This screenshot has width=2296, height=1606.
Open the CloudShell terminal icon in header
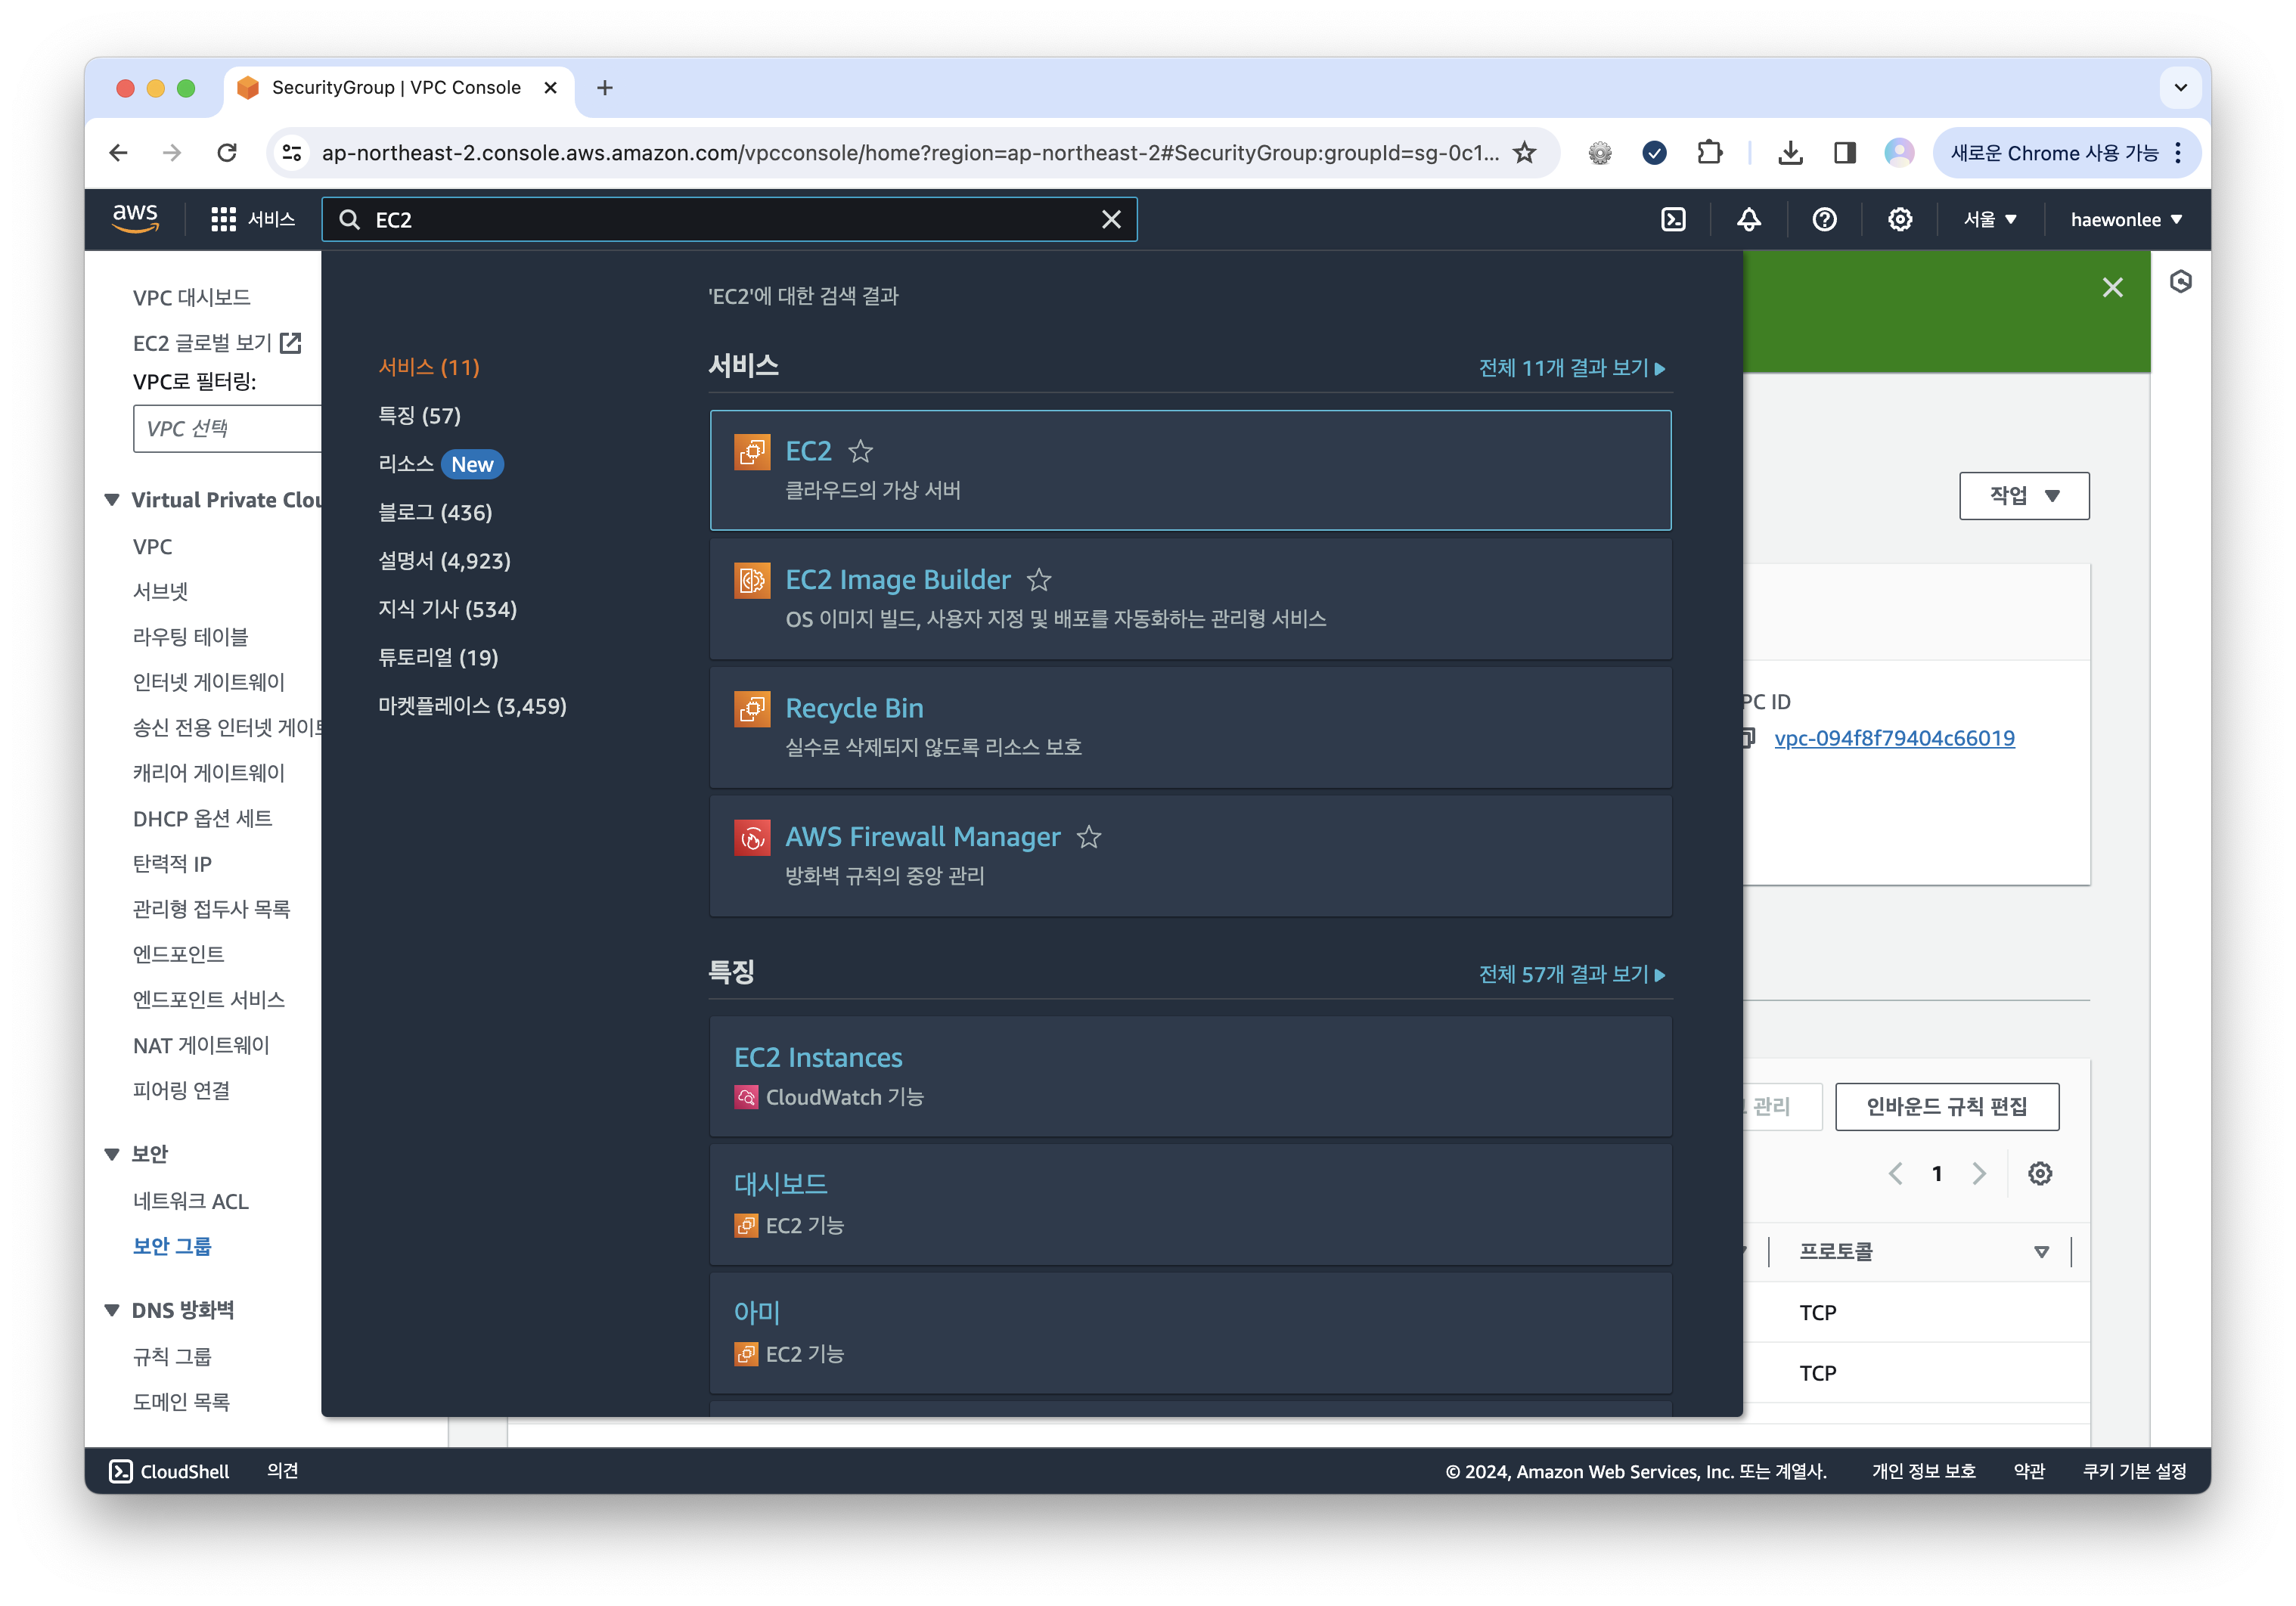1673,219
